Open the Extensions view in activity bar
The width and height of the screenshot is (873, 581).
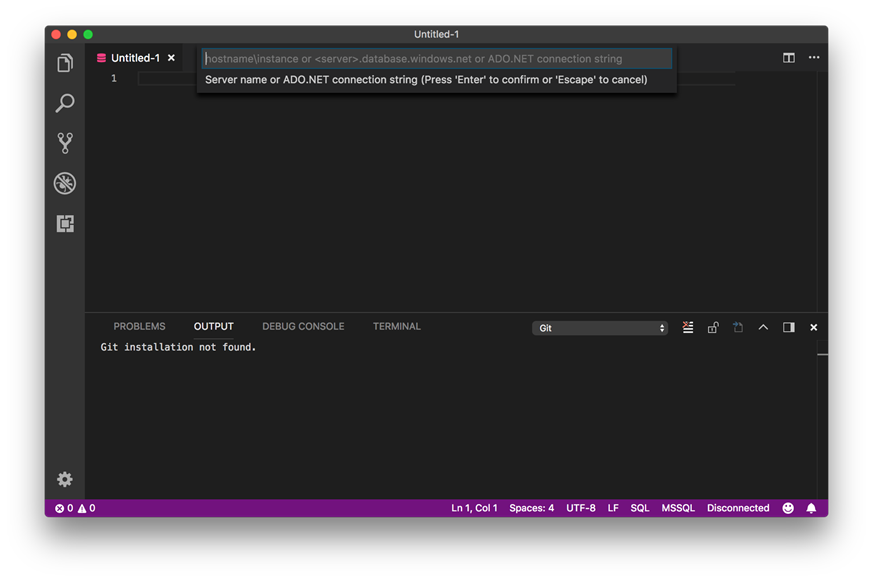[65, 224]
